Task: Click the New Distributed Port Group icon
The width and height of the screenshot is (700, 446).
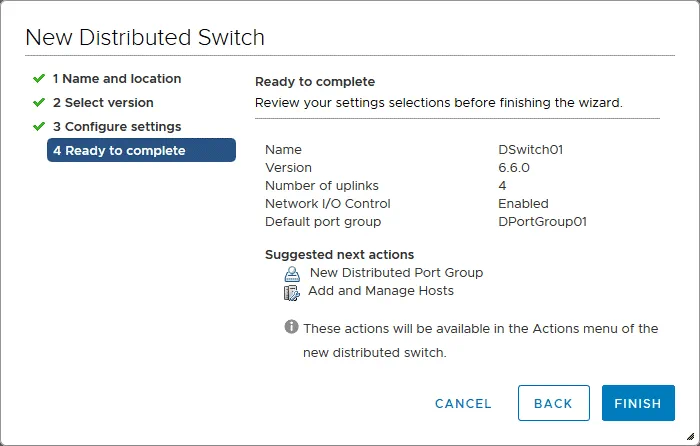Action: (291, 273)
